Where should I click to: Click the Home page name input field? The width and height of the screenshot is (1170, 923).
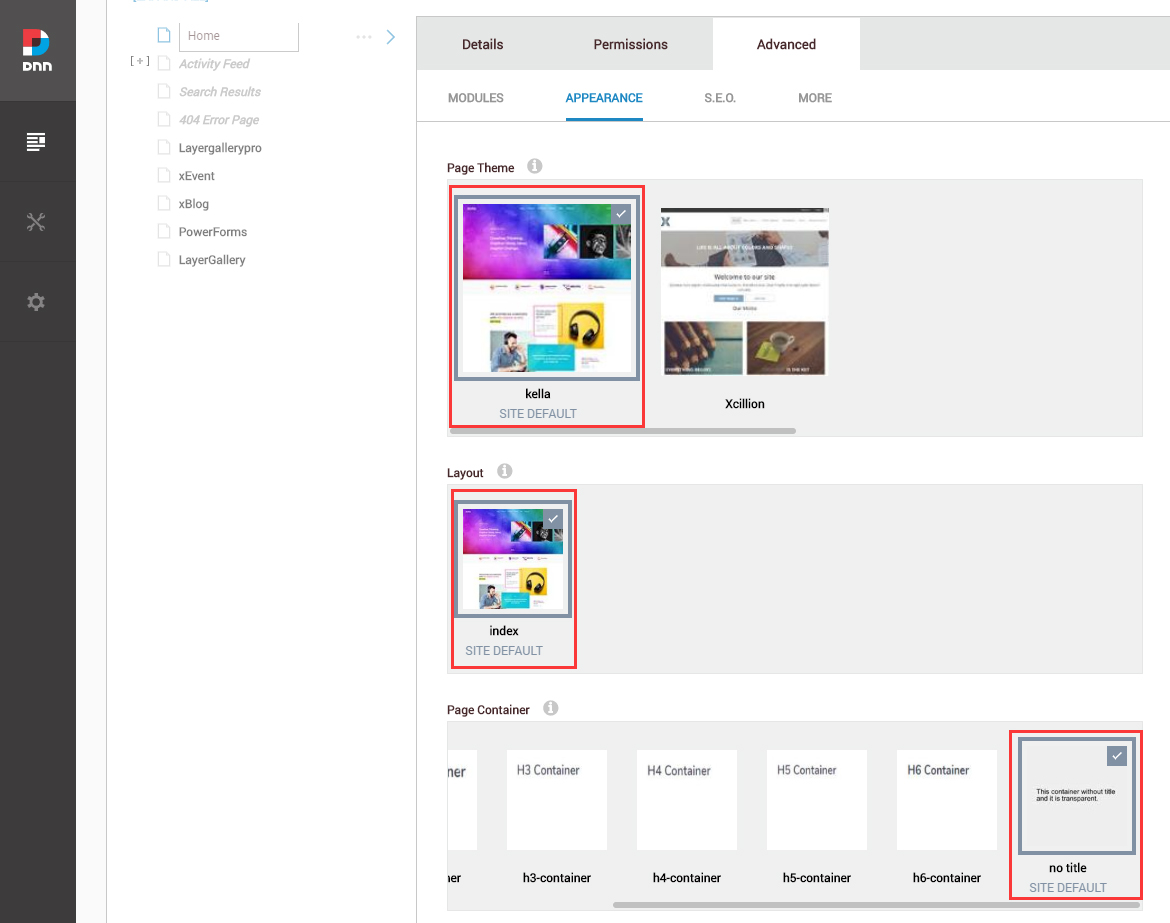[239, 36]
